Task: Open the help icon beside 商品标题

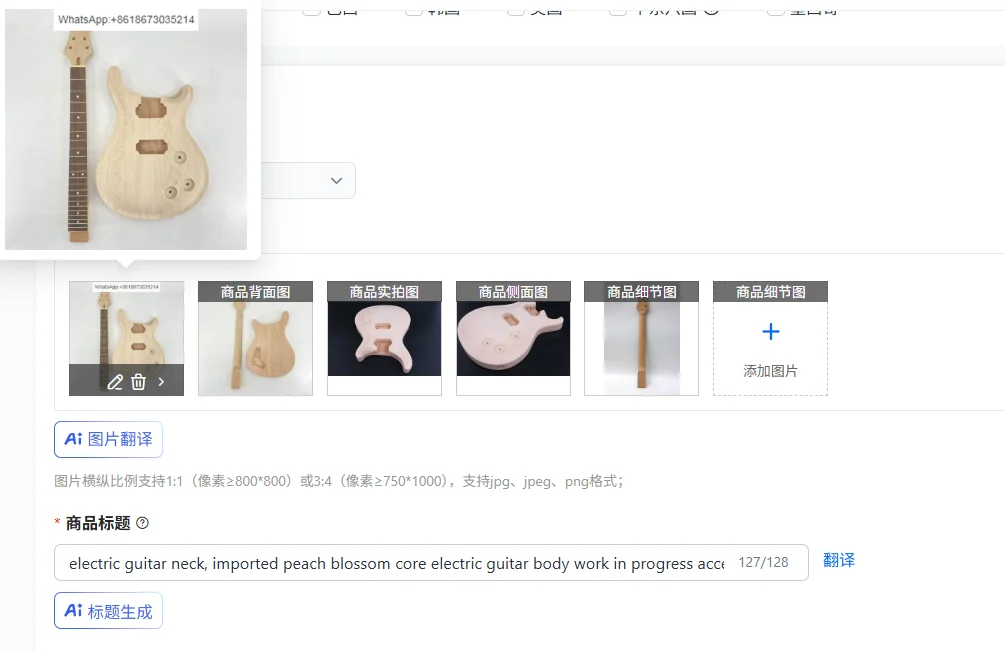Action: point(143,523)
